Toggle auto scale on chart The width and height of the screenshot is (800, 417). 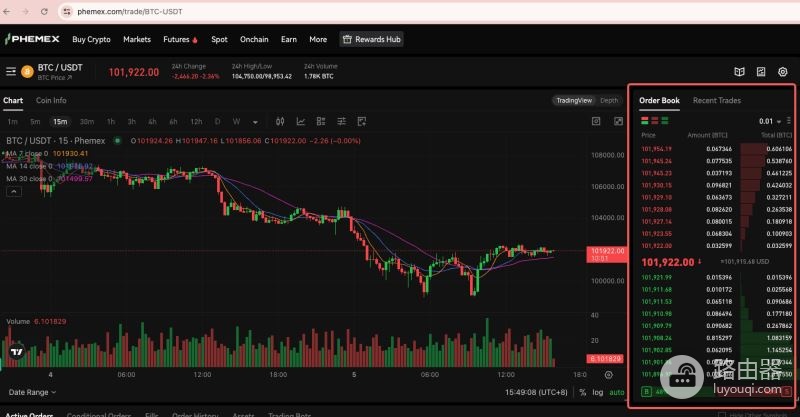pyautogui.click(x=617, y=393)
